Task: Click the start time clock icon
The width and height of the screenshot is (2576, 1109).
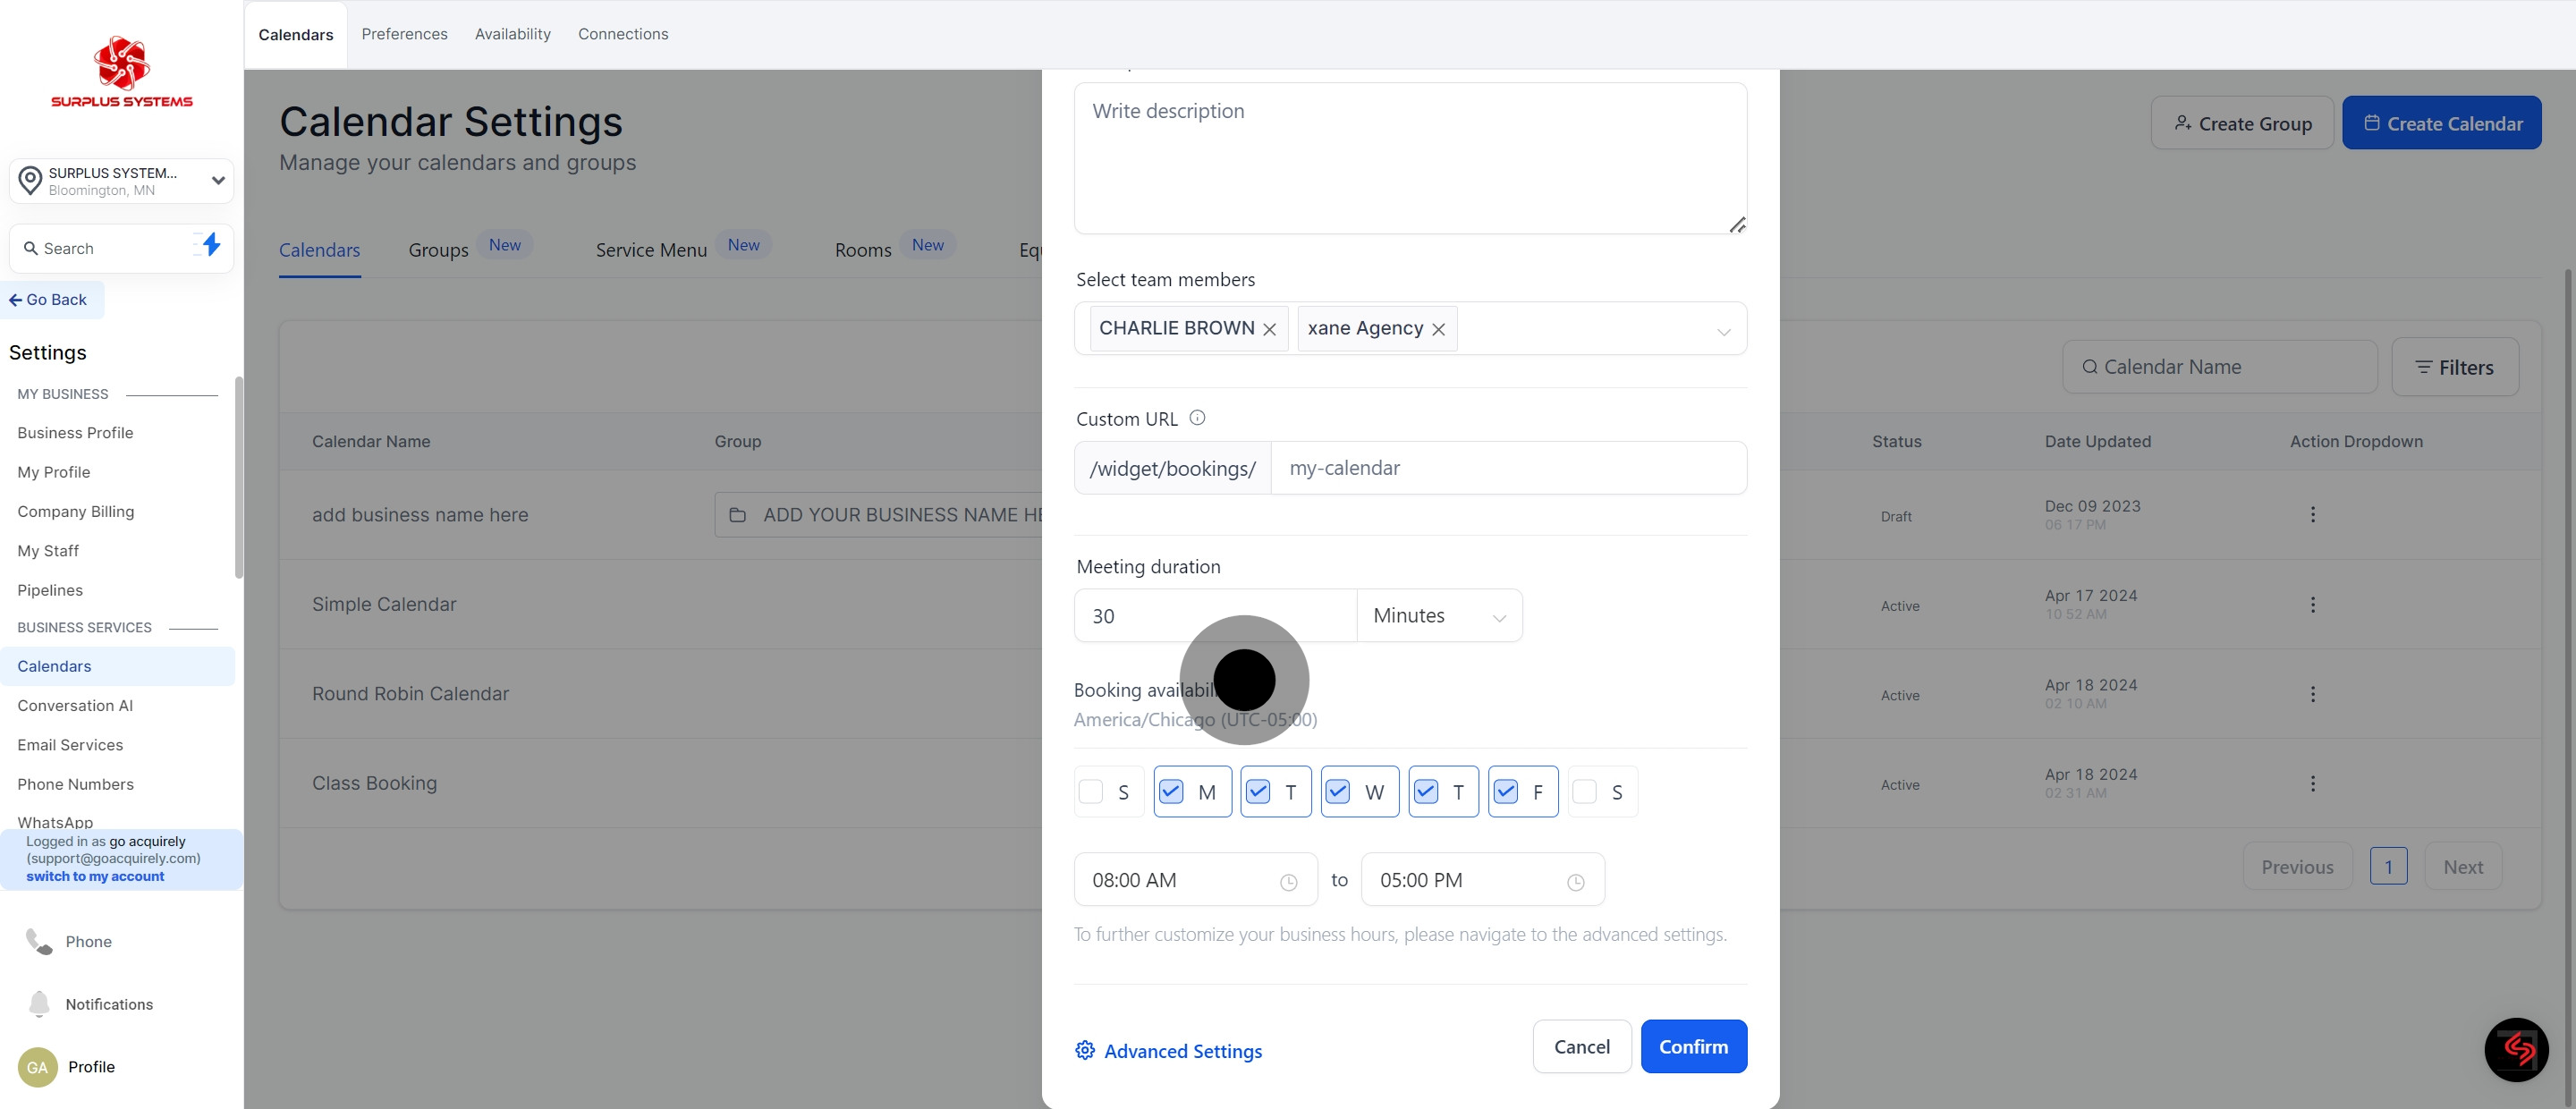Action: coord(1288,882)
